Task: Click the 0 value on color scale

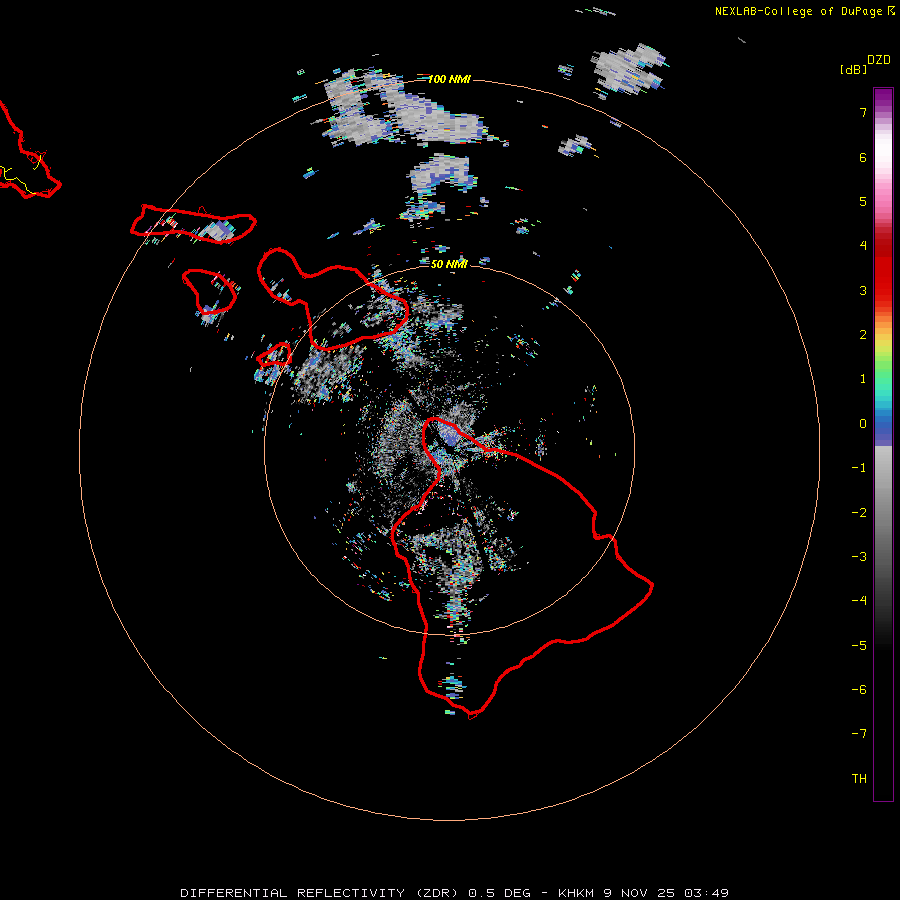Action: pos(863,424)
